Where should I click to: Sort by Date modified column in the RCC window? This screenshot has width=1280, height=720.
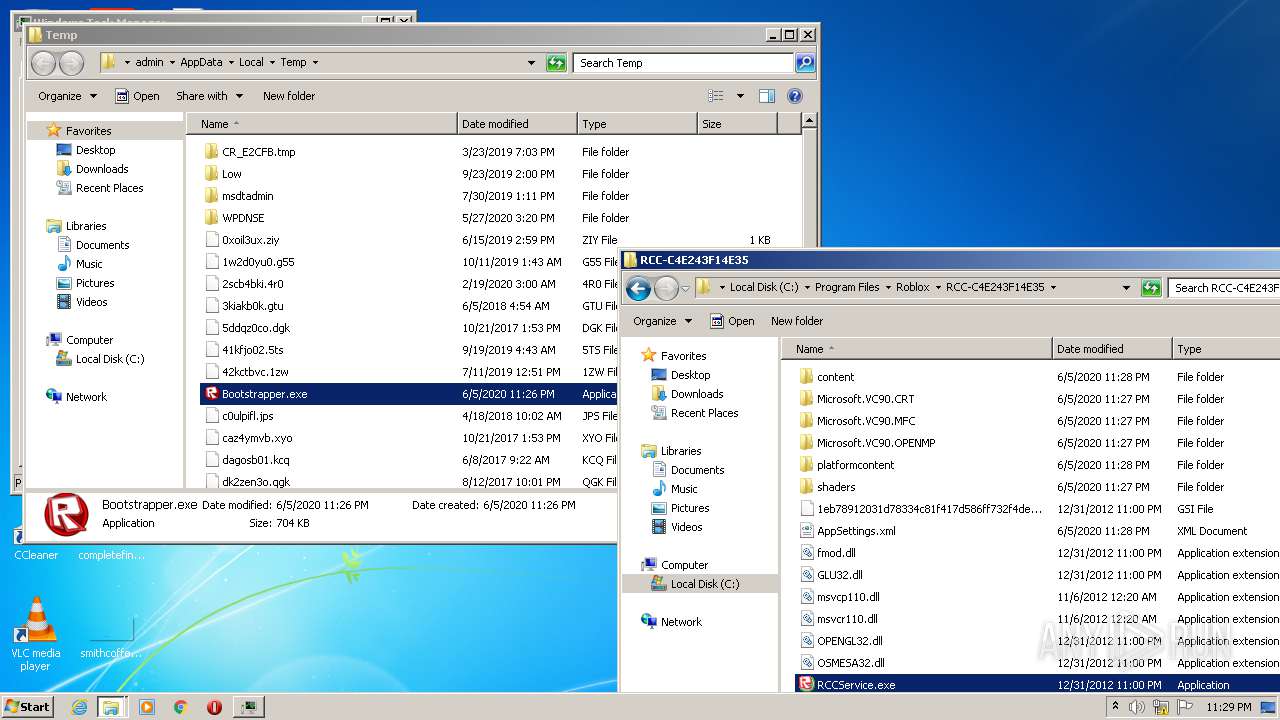tap(1112, 349)
